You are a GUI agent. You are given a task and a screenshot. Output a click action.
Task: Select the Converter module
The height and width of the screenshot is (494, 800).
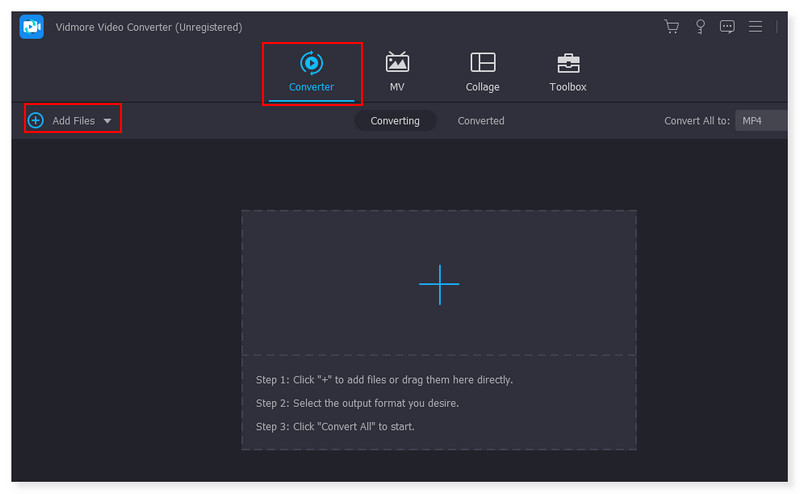click(311, 71)
